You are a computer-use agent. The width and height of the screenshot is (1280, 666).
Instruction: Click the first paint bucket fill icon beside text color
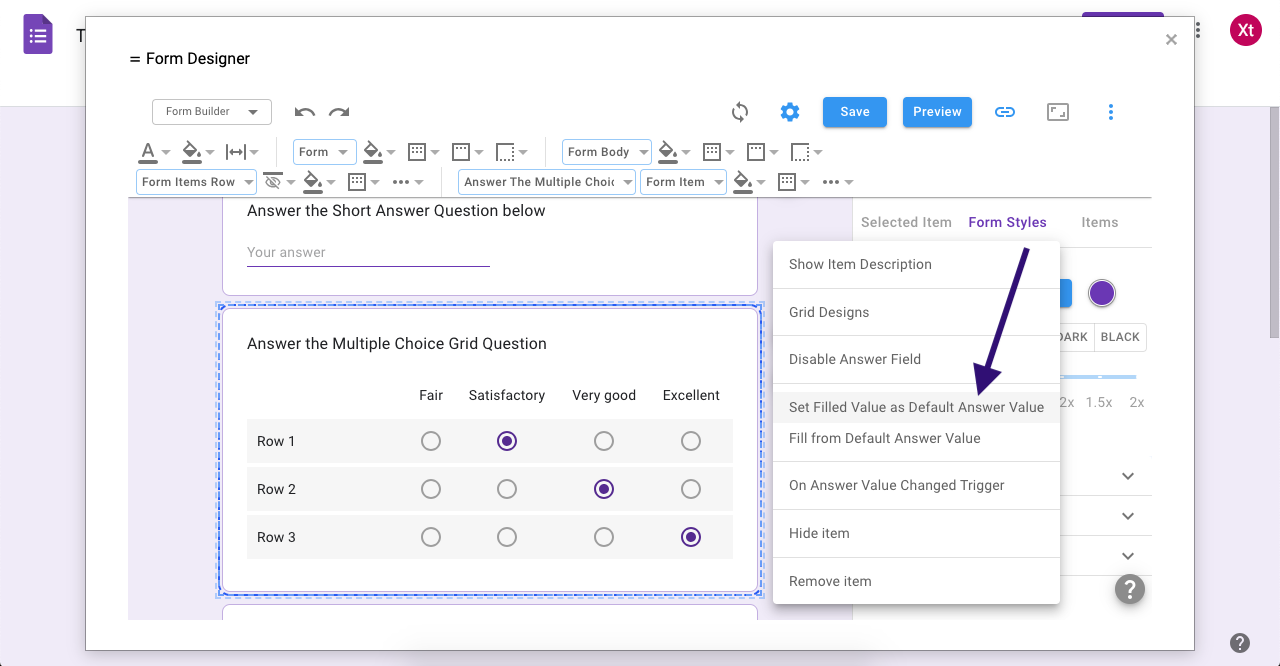[191, 152]
